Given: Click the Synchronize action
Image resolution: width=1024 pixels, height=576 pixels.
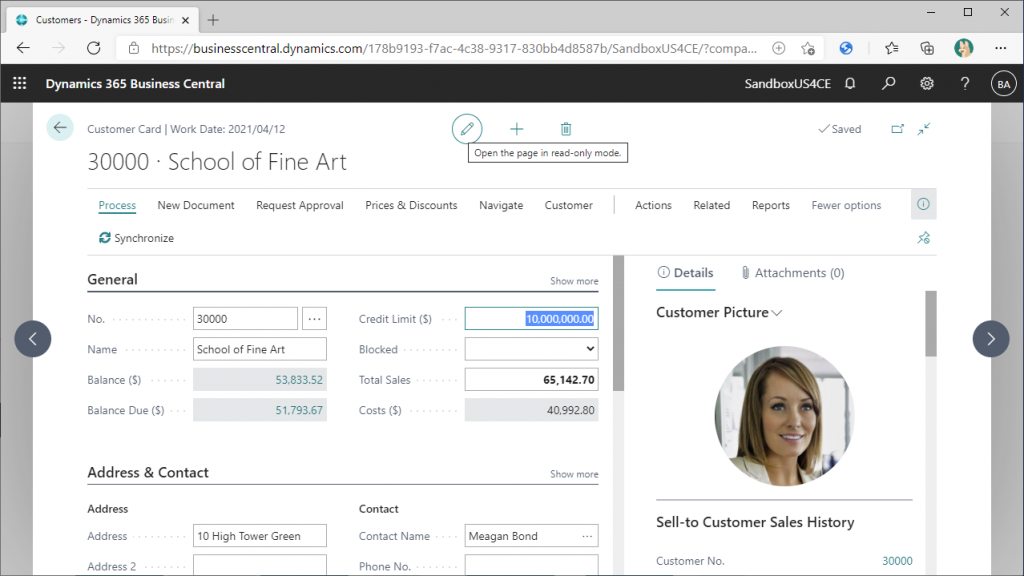Looking at the screenshot, I should [x=136, y=238].
